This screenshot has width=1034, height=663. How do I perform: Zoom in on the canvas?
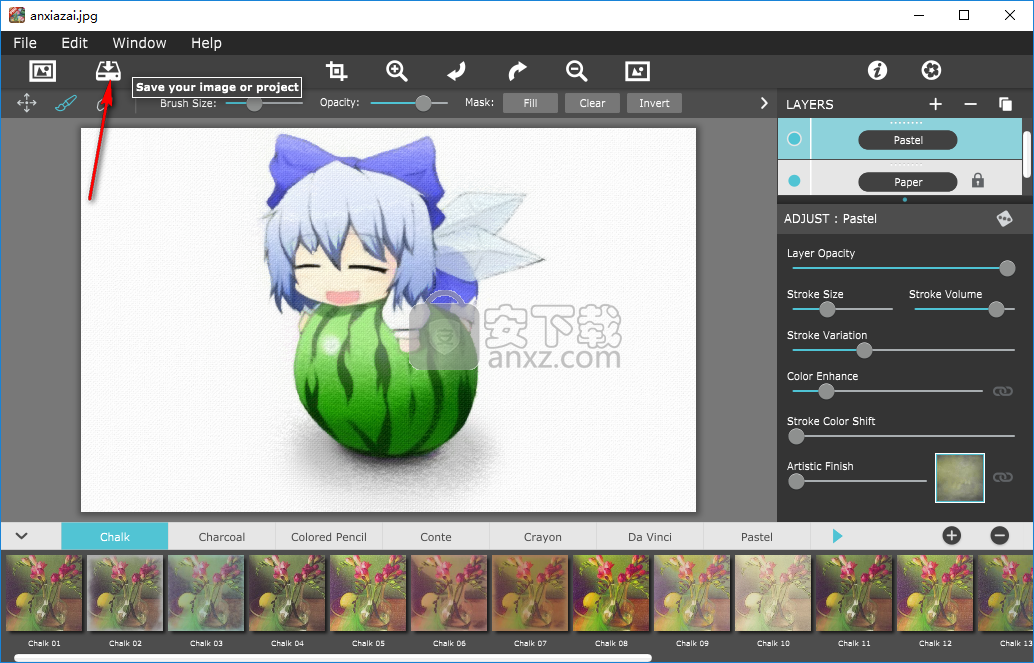(396, 71)
